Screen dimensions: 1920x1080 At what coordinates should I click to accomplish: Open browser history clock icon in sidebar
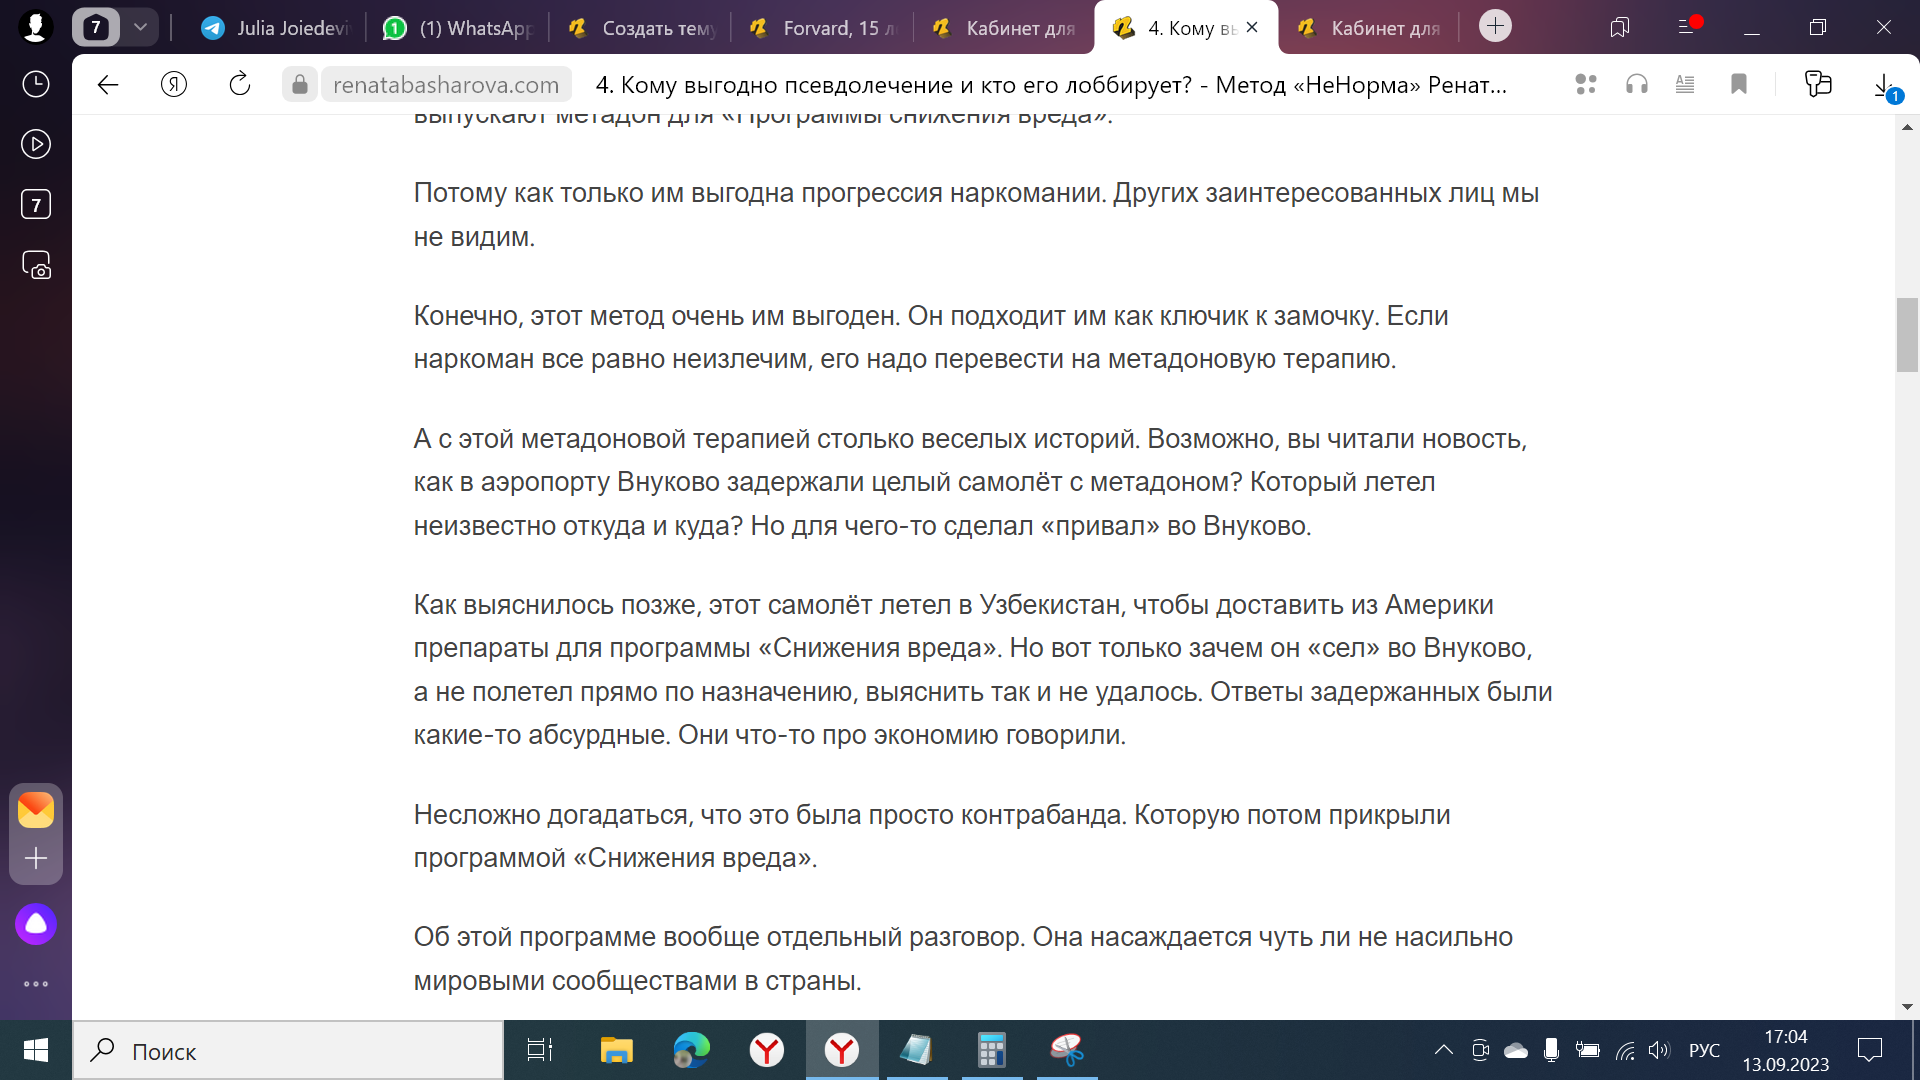click(x=36, y=84)
